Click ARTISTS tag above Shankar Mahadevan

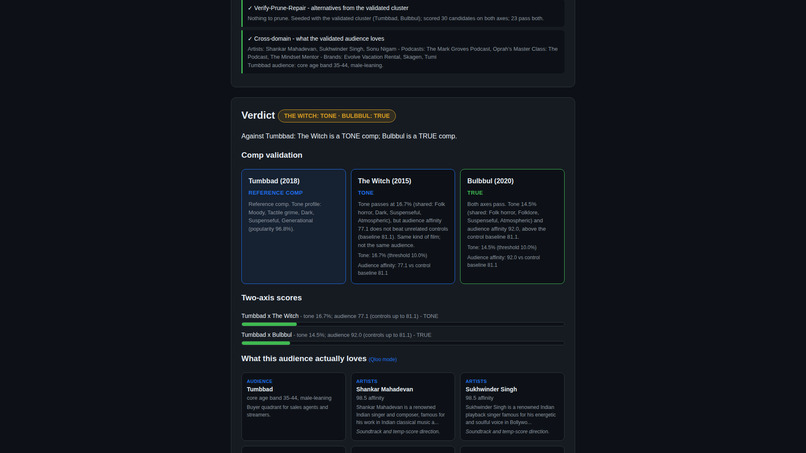(367, 382)
